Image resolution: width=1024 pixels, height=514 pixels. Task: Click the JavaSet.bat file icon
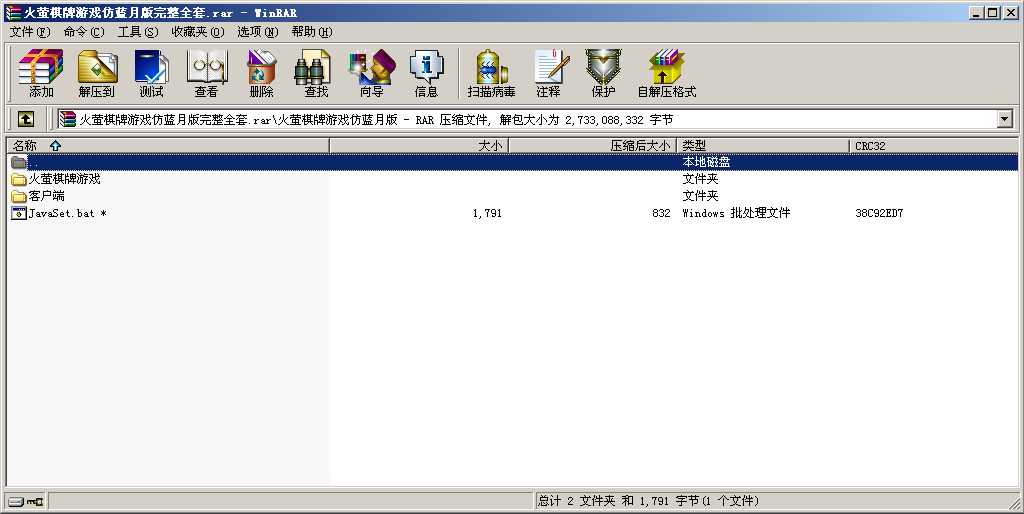point(19,213)
